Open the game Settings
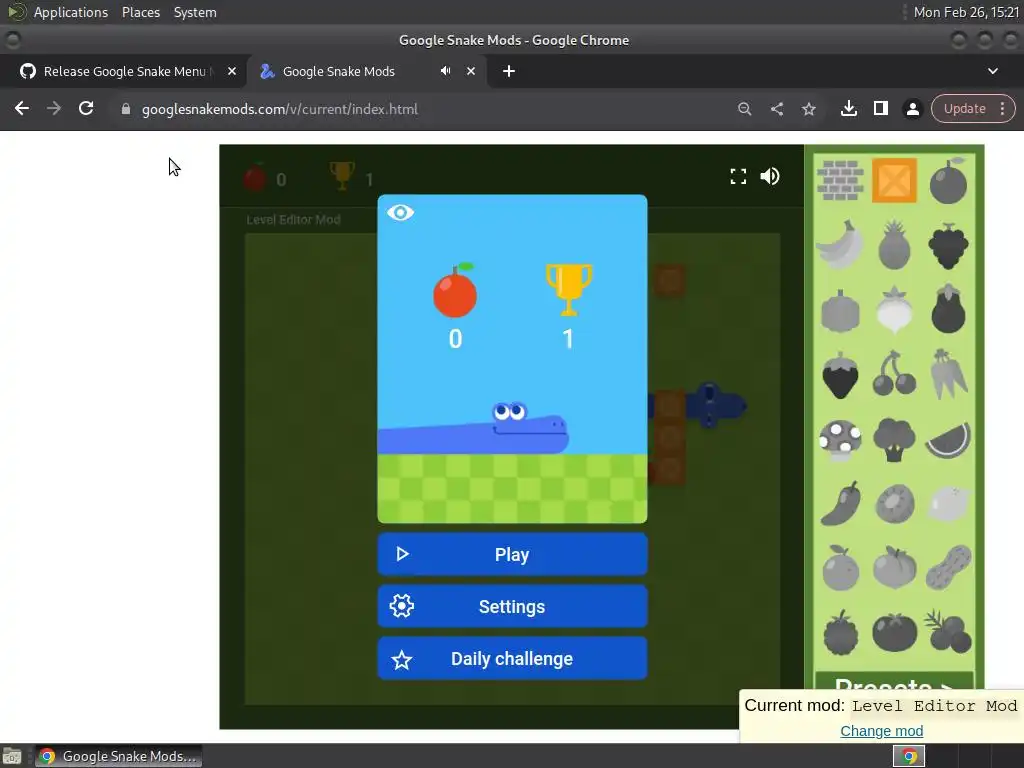1024x768 pixels. pyautogui.click(x=512, y=607)
